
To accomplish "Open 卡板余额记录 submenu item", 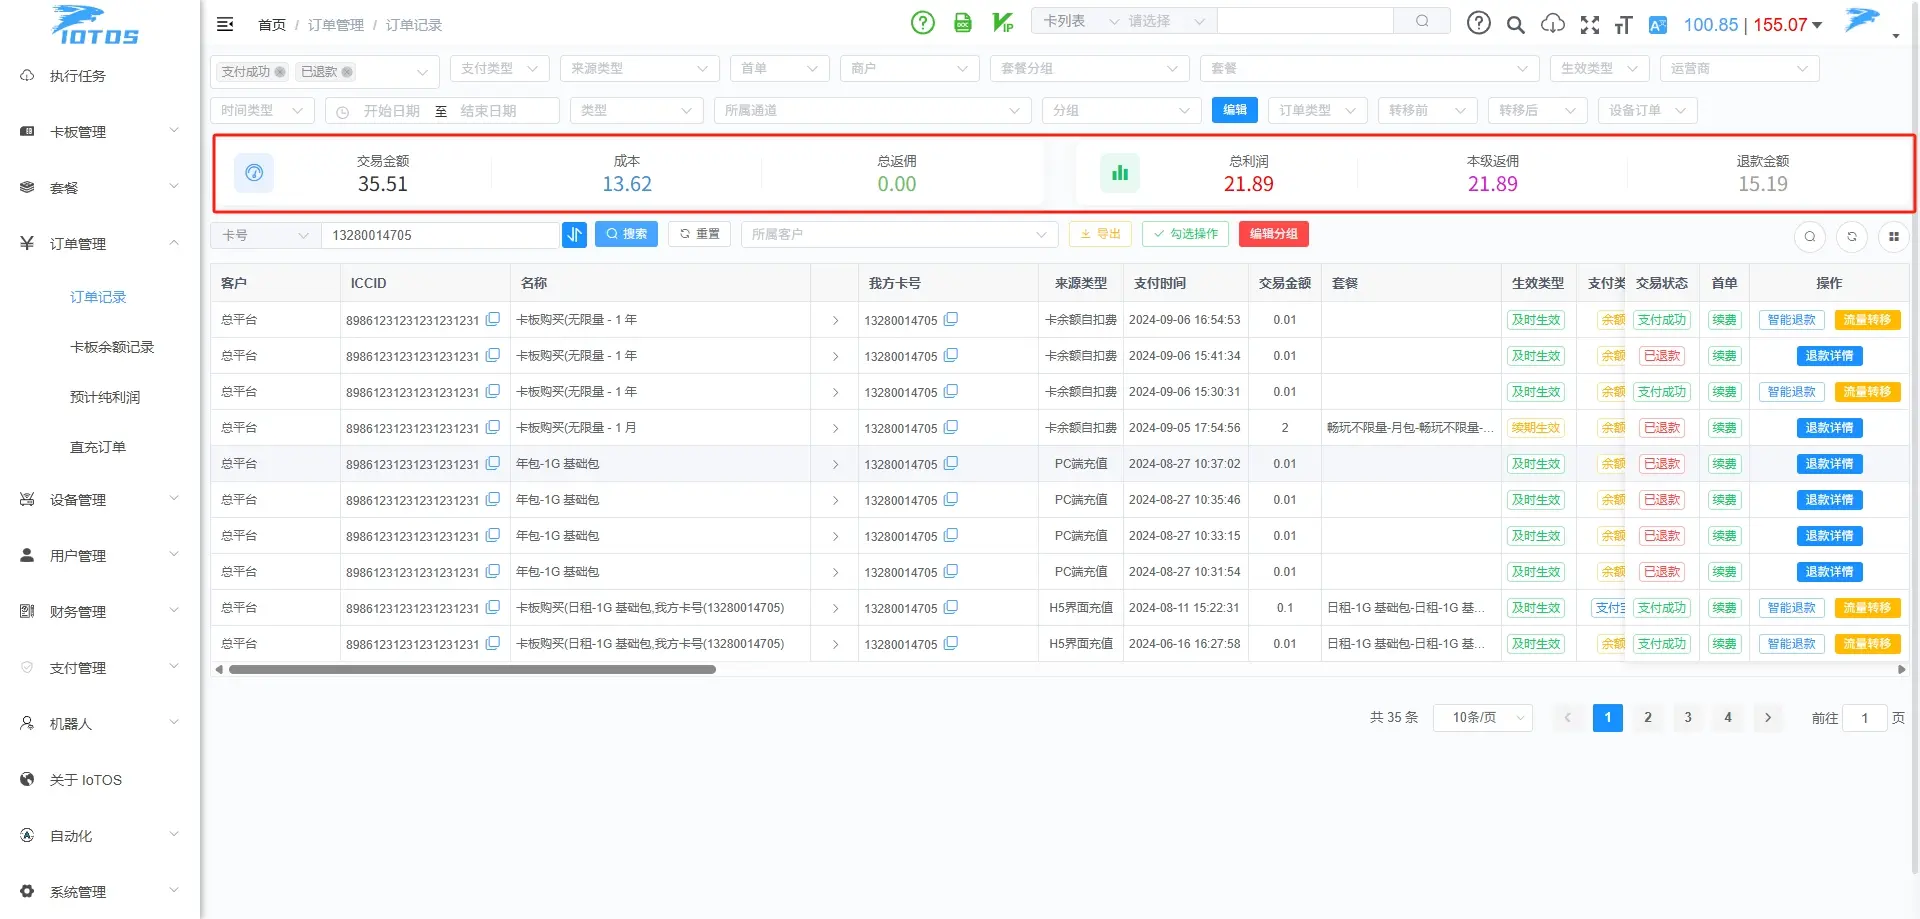I will [112, 347].
